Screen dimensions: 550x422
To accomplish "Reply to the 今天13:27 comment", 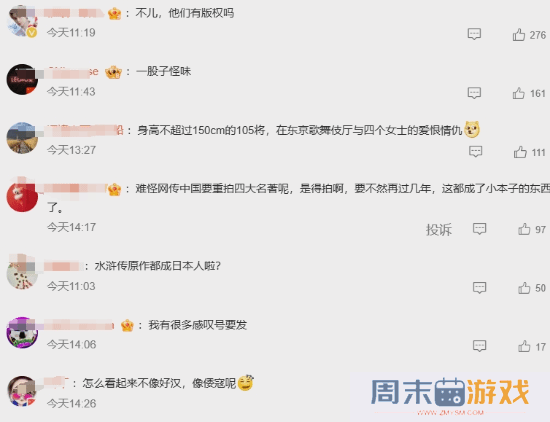I will pos(476,152).
